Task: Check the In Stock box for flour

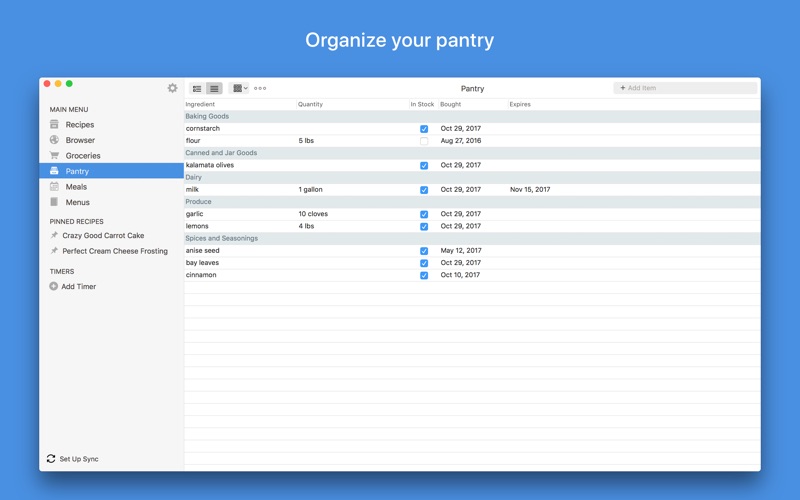Action: tap(424, 141)
